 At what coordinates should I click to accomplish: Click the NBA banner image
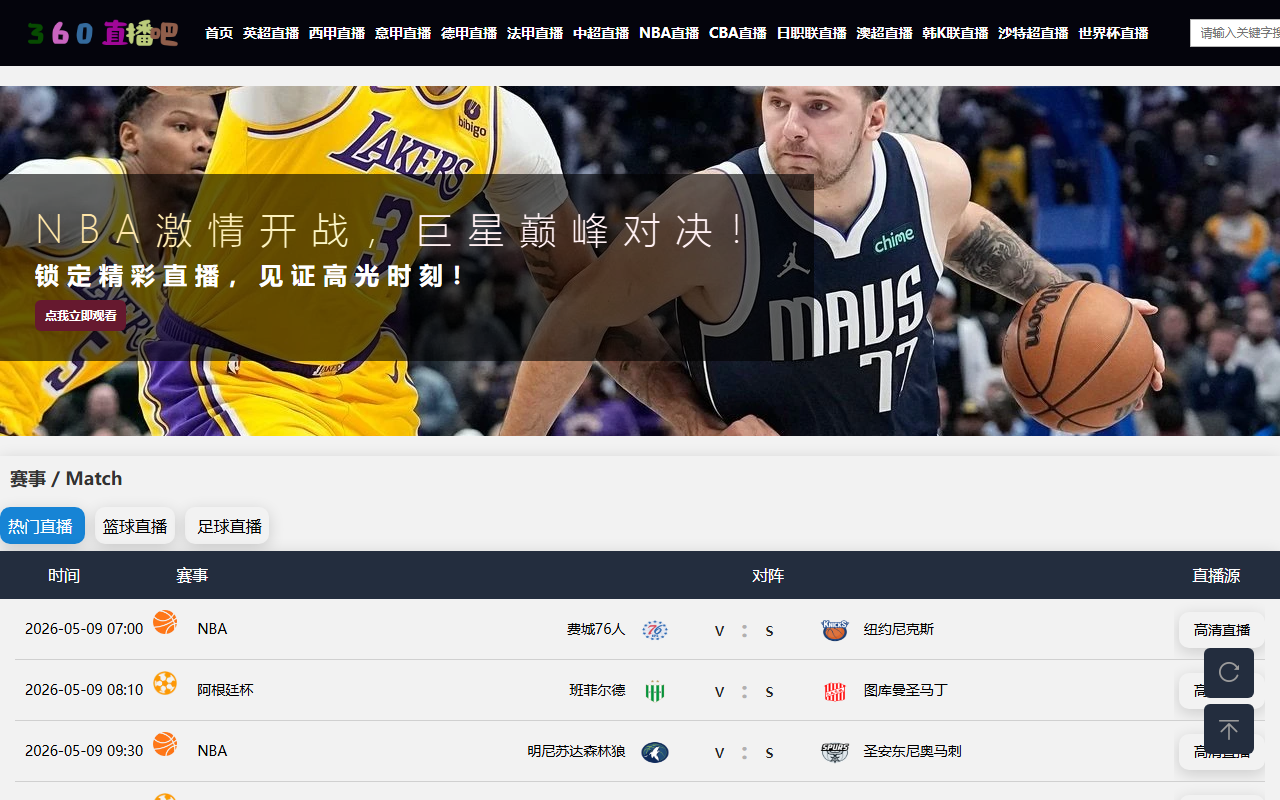(640, 261)
